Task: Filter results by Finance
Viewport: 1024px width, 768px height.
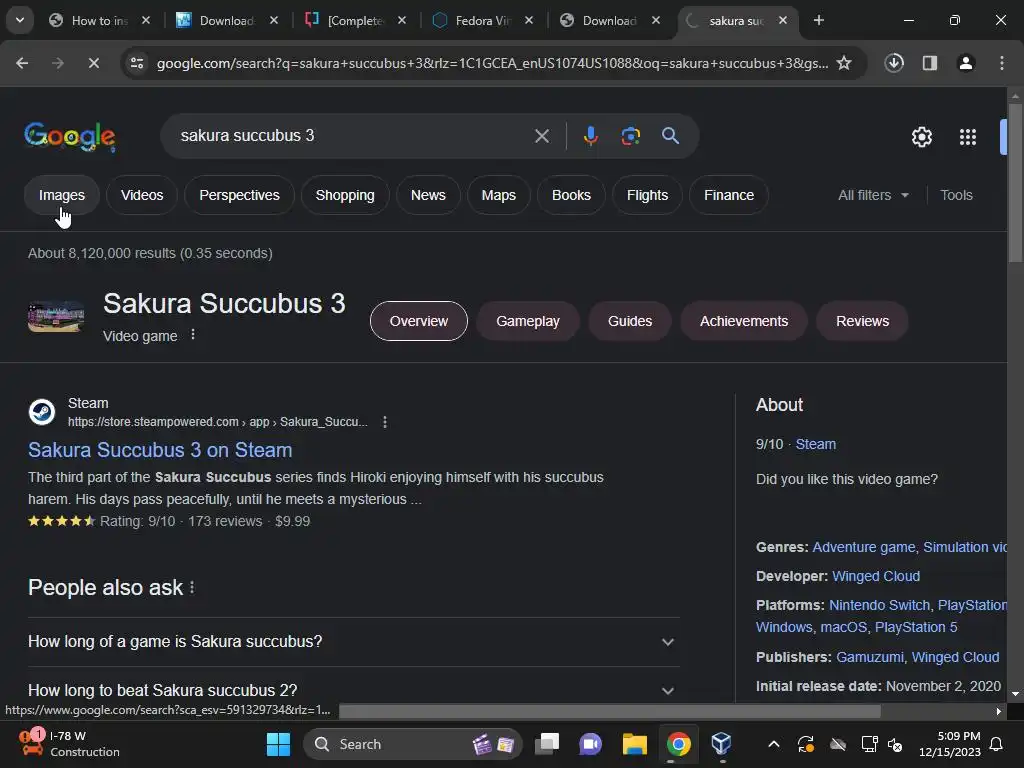Action: pyautogui.click(x=729, y=195)
